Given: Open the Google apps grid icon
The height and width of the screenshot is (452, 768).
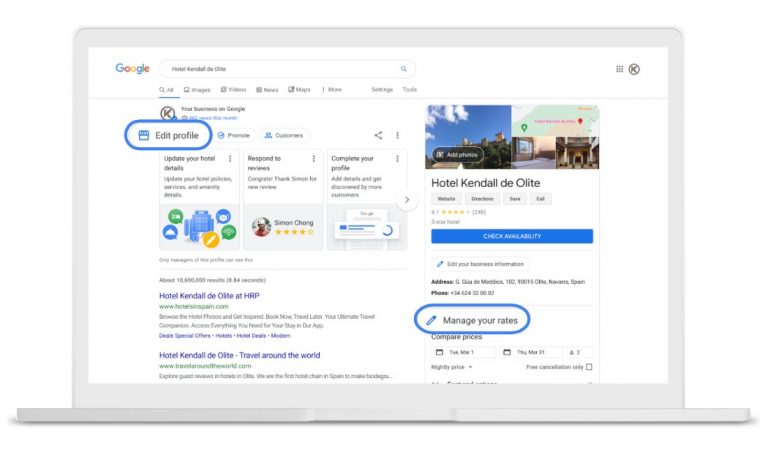Looking at the screenshot, I should pos(620,69).
